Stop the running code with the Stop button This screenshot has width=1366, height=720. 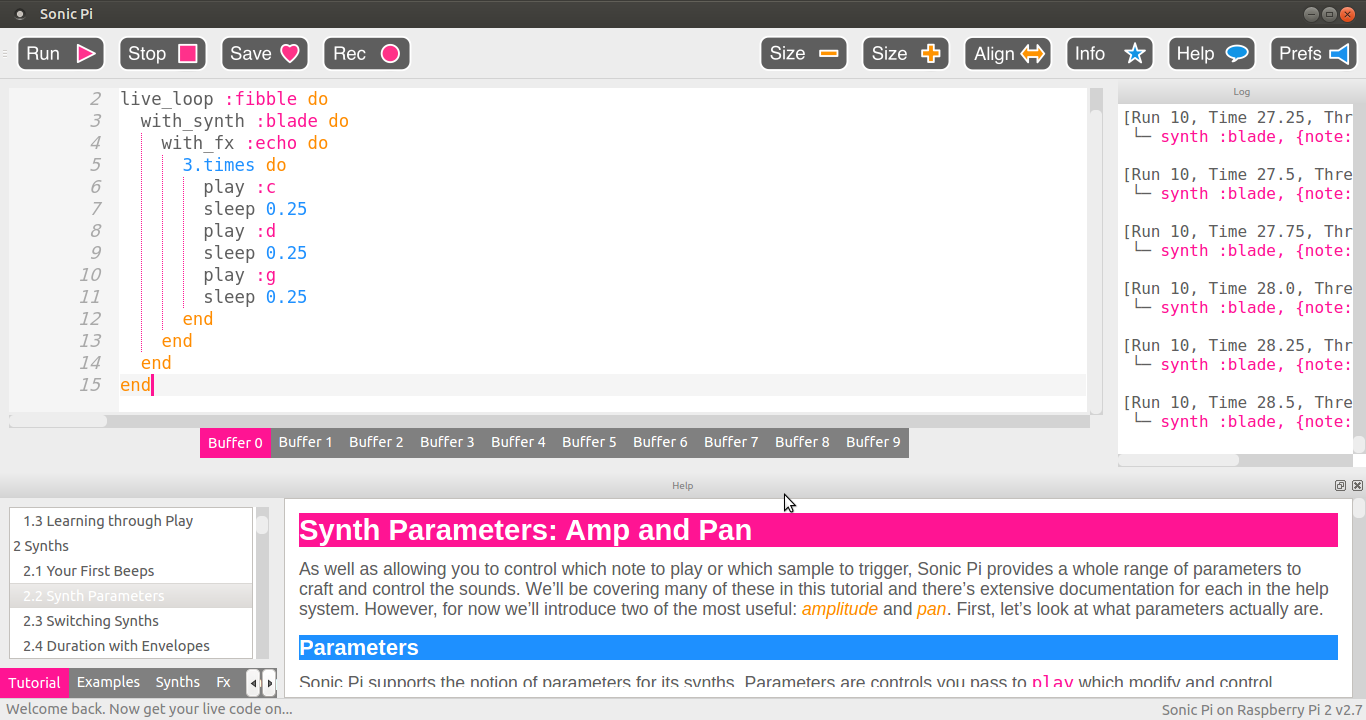[x=163, y=54]
